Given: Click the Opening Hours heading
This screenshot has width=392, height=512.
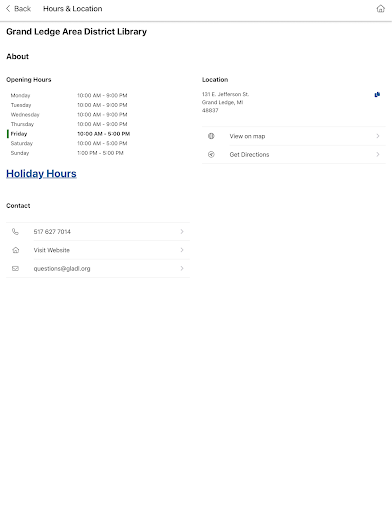Looking at the screenshot, I should click(29, 80).
